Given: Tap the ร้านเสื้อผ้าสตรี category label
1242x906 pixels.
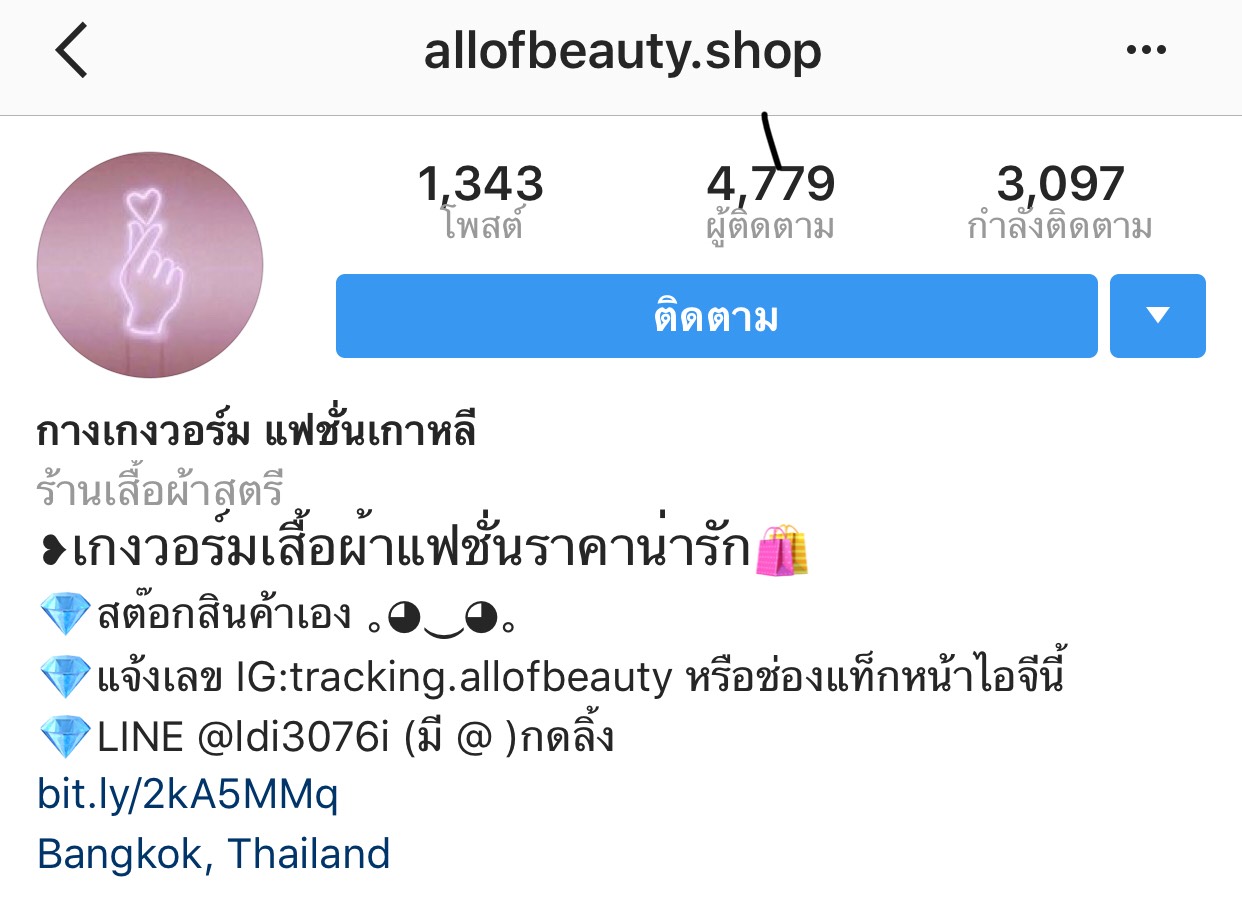Looking at the screenshot, I should tap(161, 491).
